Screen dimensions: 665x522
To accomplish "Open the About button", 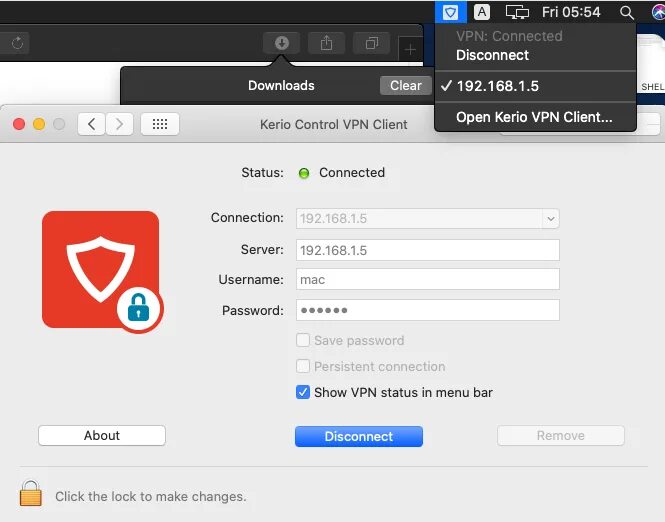I will point(102,435).
